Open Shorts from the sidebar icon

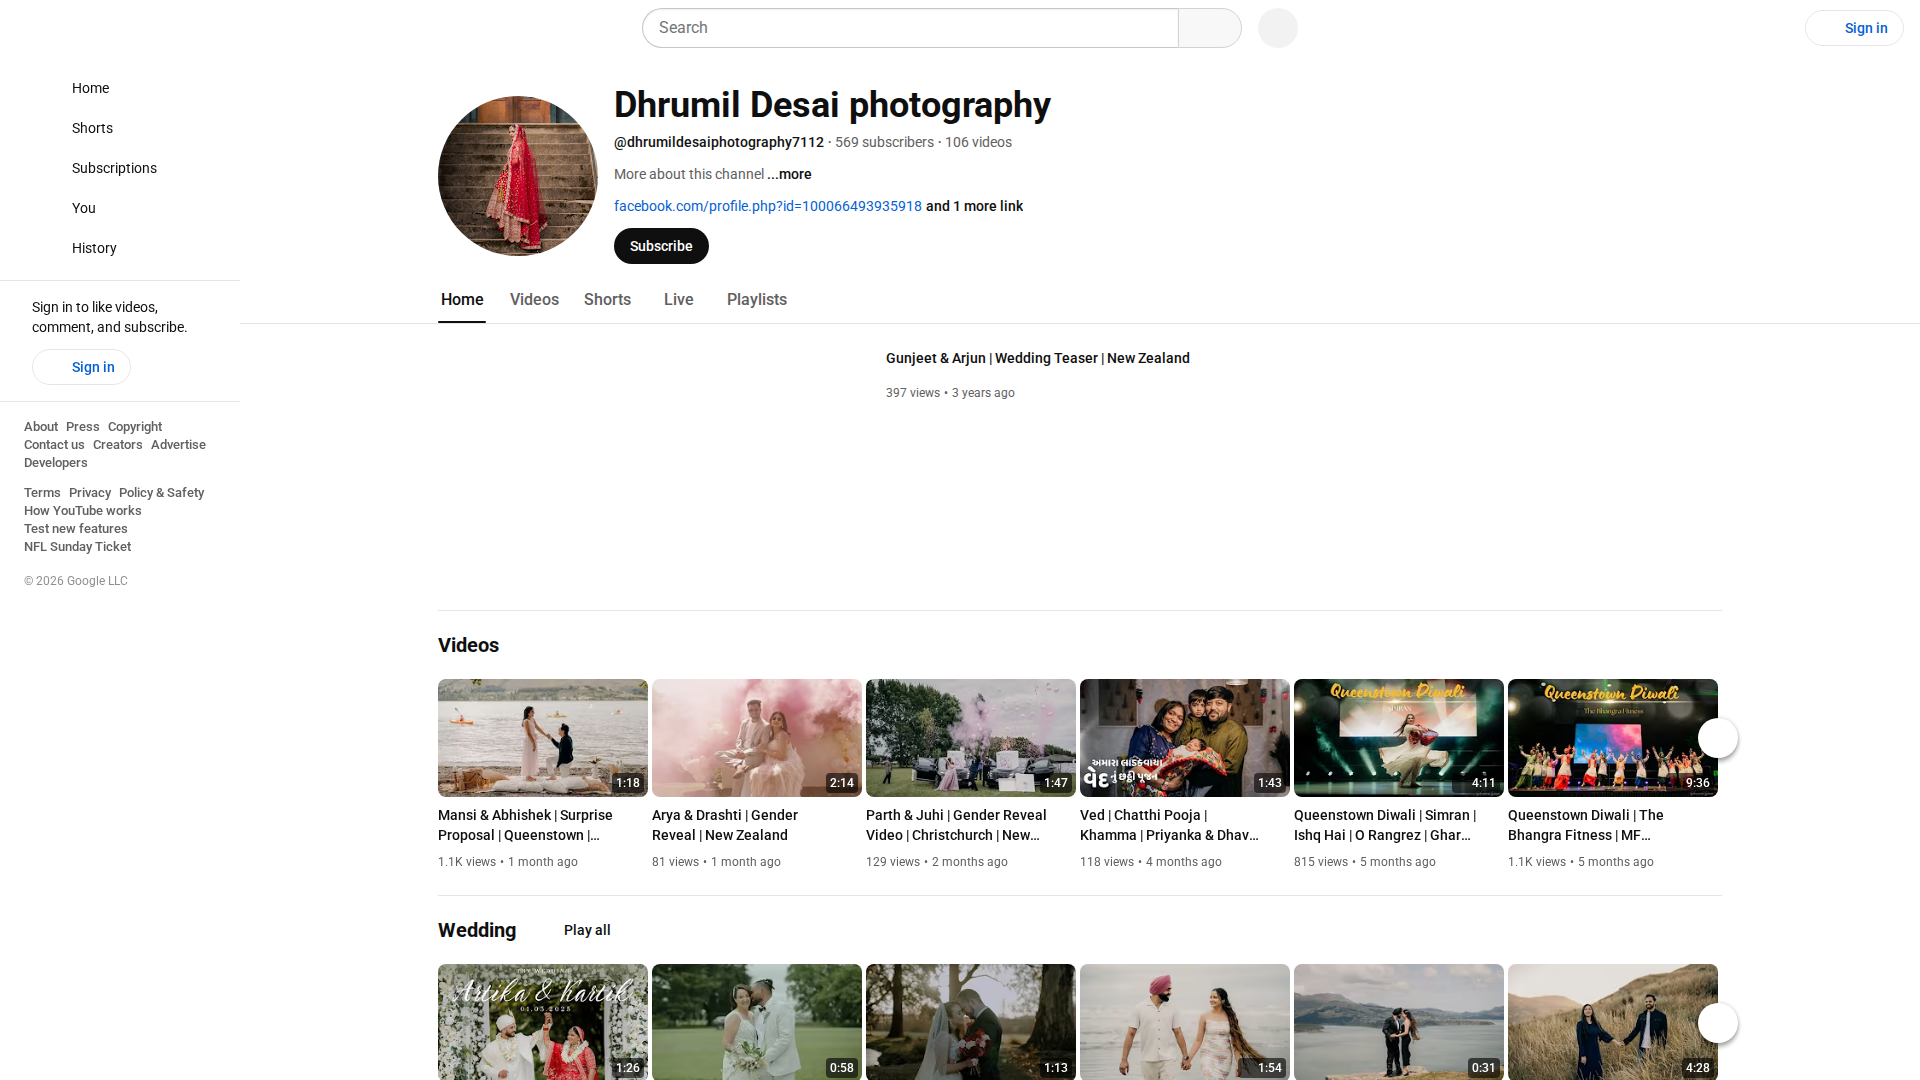(44, 128)
